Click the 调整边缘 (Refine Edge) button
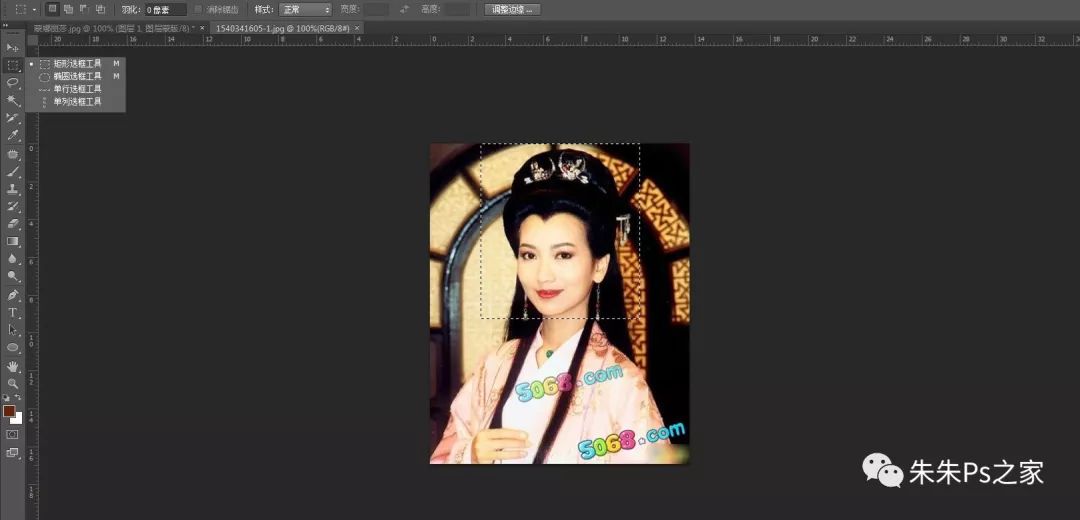The height and width of the screenshot is (520, 1080). (x=512, y=10)
